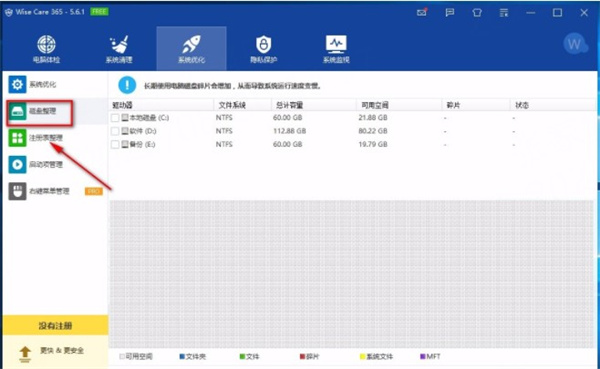The image size is (600, 369).
Task: Open the feedback chat bubble icon
Action: click(x=450, y=13)
